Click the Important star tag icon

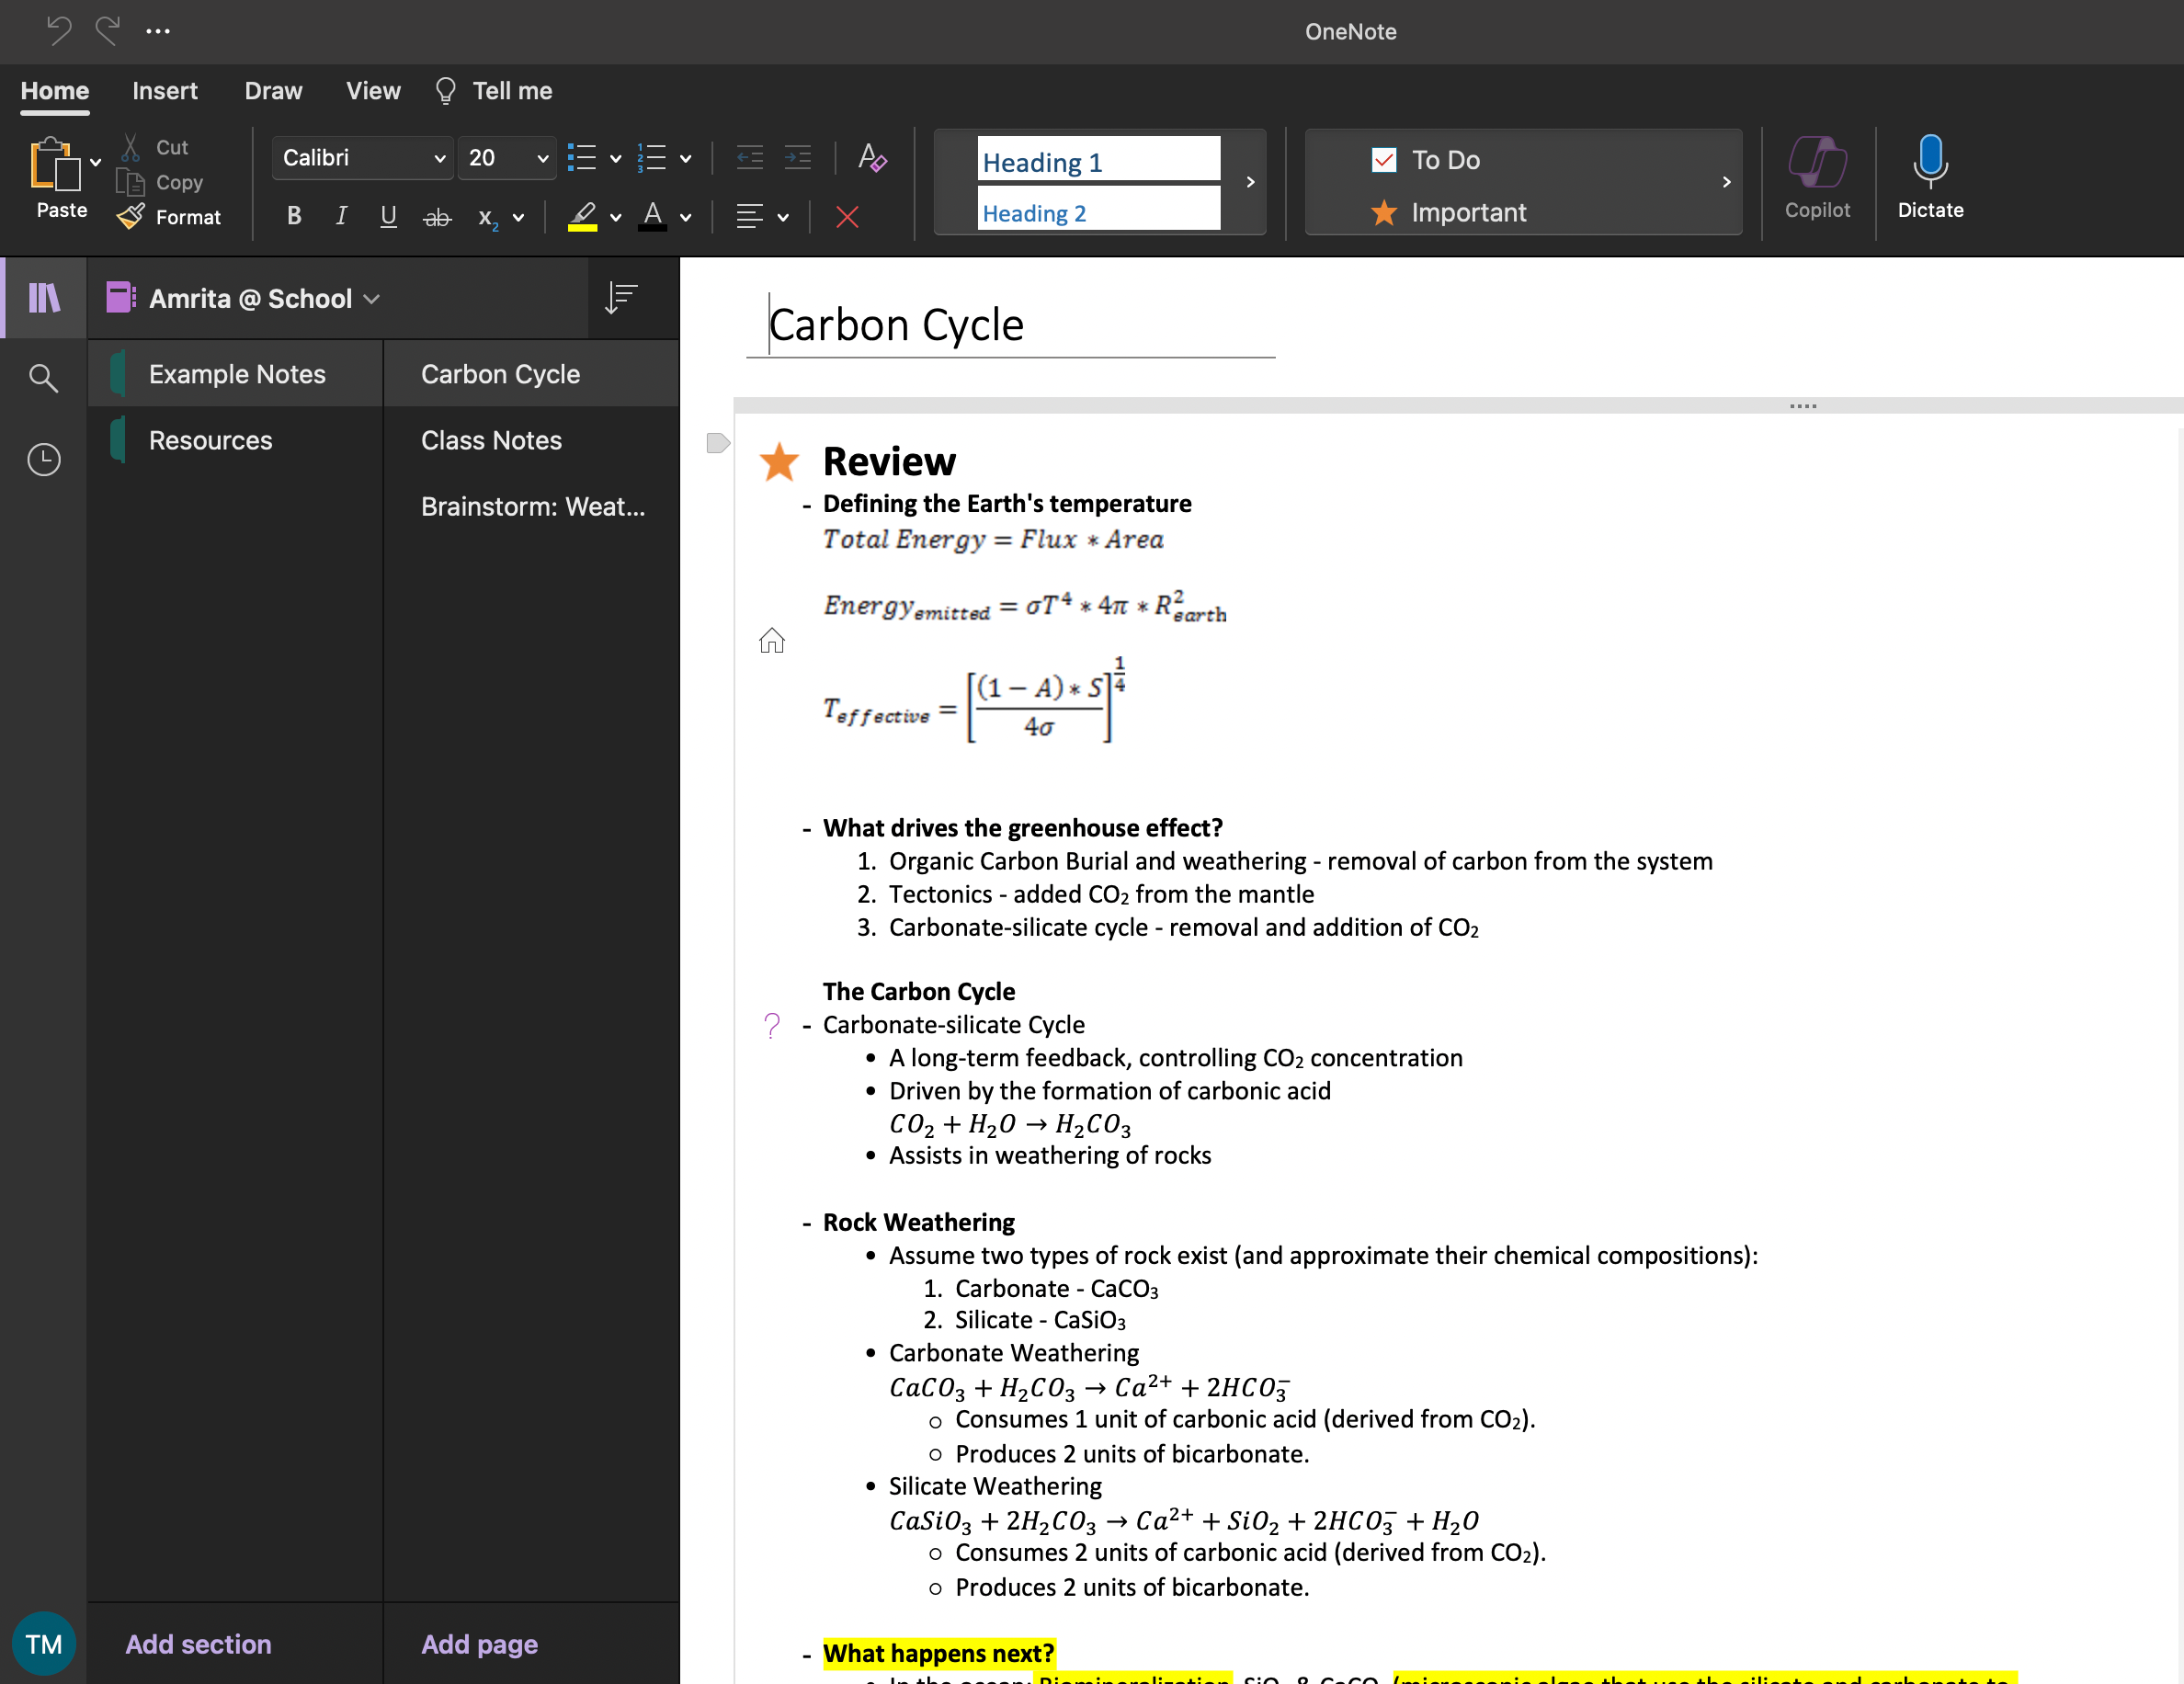pos(1384,210)
